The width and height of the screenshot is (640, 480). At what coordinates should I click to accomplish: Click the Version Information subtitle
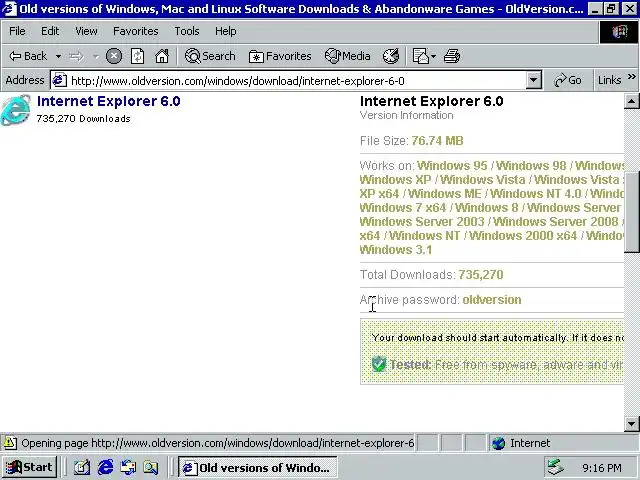coord(407,116)
